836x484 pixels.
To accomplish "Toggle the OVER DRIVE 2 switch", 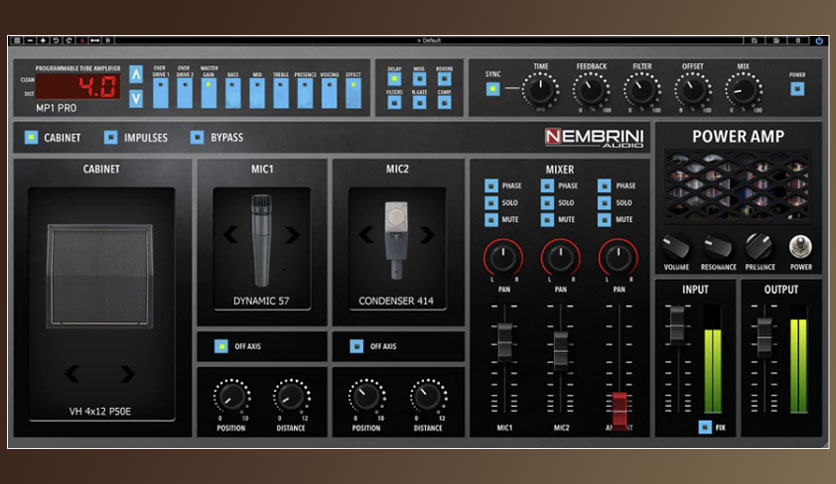I will pos(184,93).
